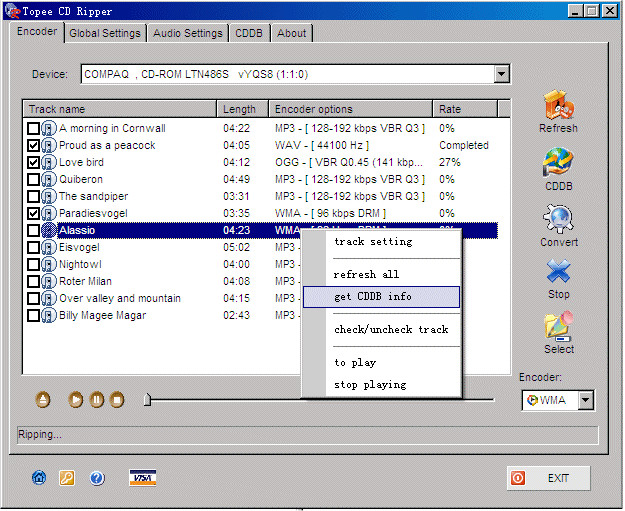This screenshot has width=625, height=511.
Task: Uncheck the Proud as a peacock track
Action: 33,145
